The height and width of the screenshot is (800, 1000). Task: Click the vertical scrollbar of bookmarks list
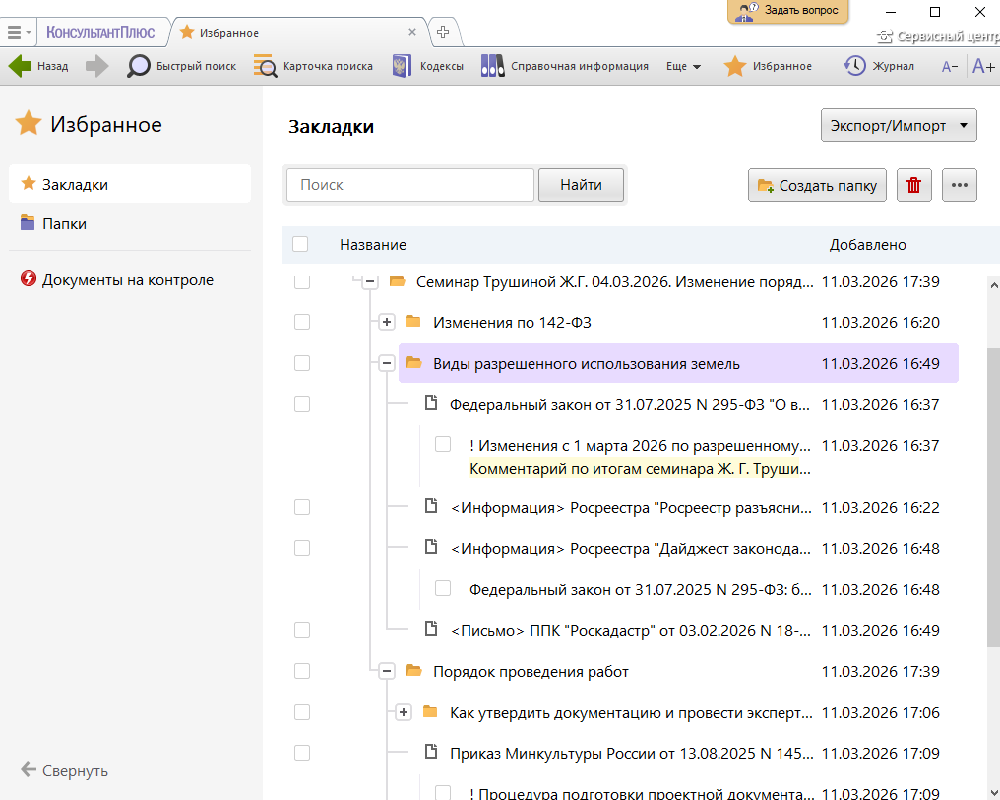(992, 500)
